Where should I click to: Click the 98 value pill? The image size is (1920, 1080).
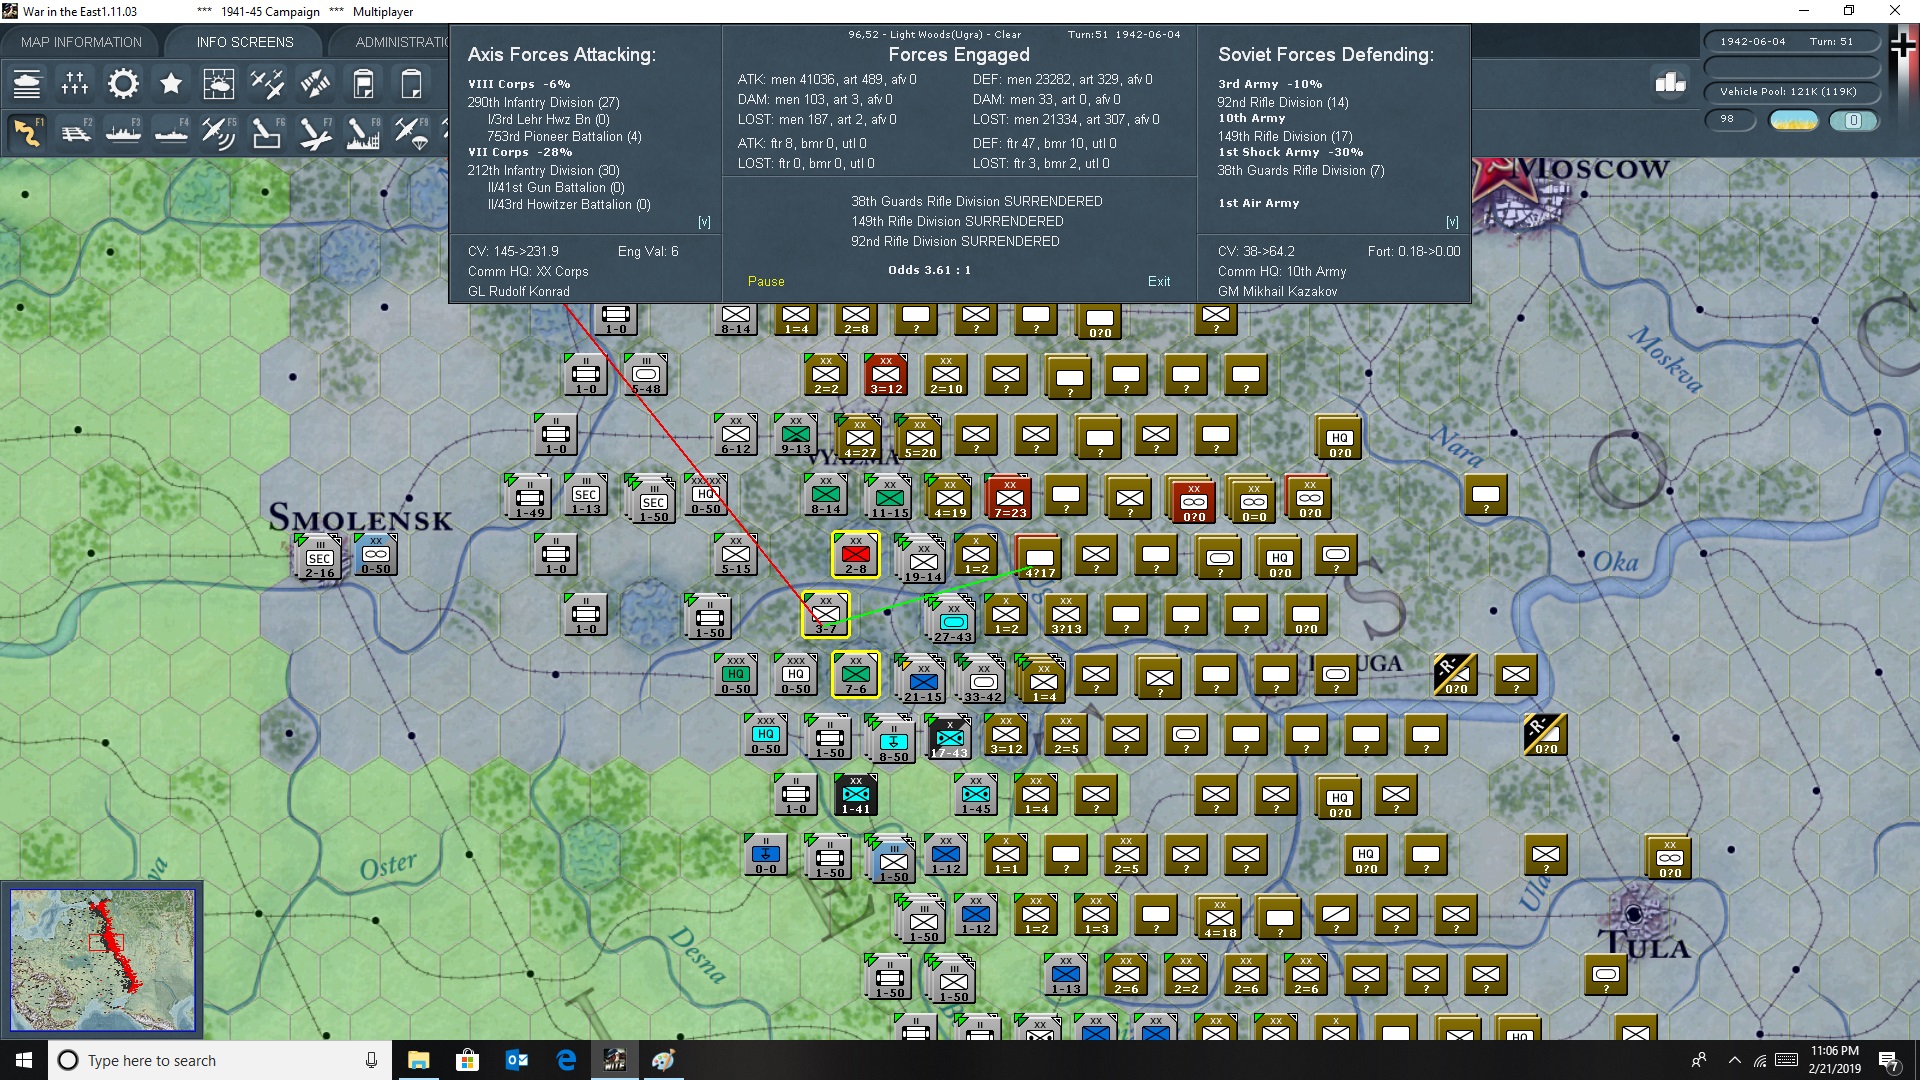tap(1731, 119)
